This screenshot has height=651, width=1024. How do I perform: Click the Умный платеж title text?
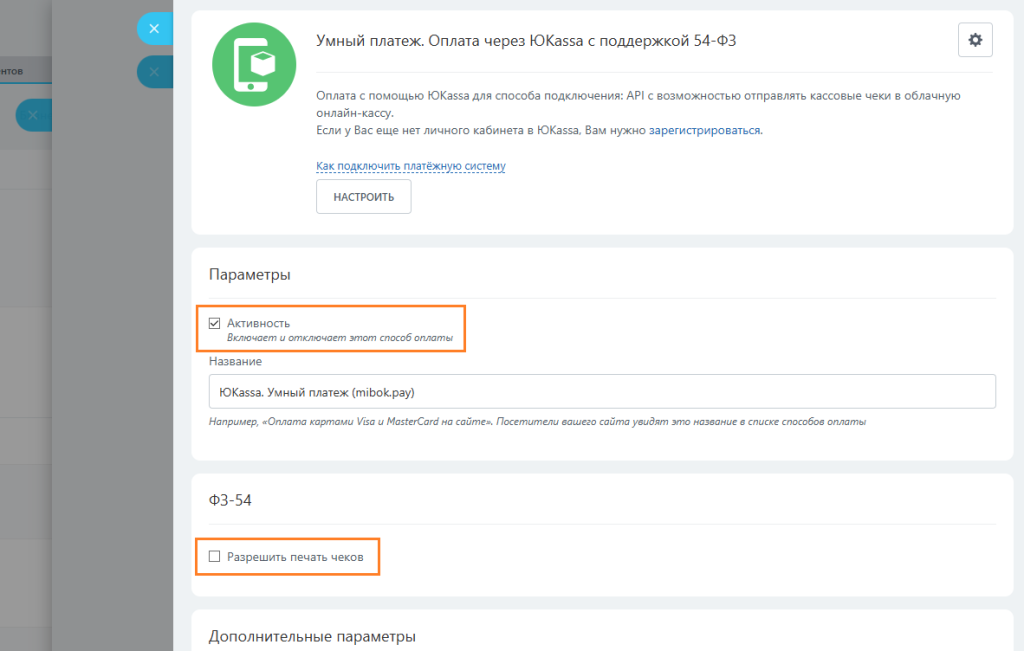coord(526,40)
